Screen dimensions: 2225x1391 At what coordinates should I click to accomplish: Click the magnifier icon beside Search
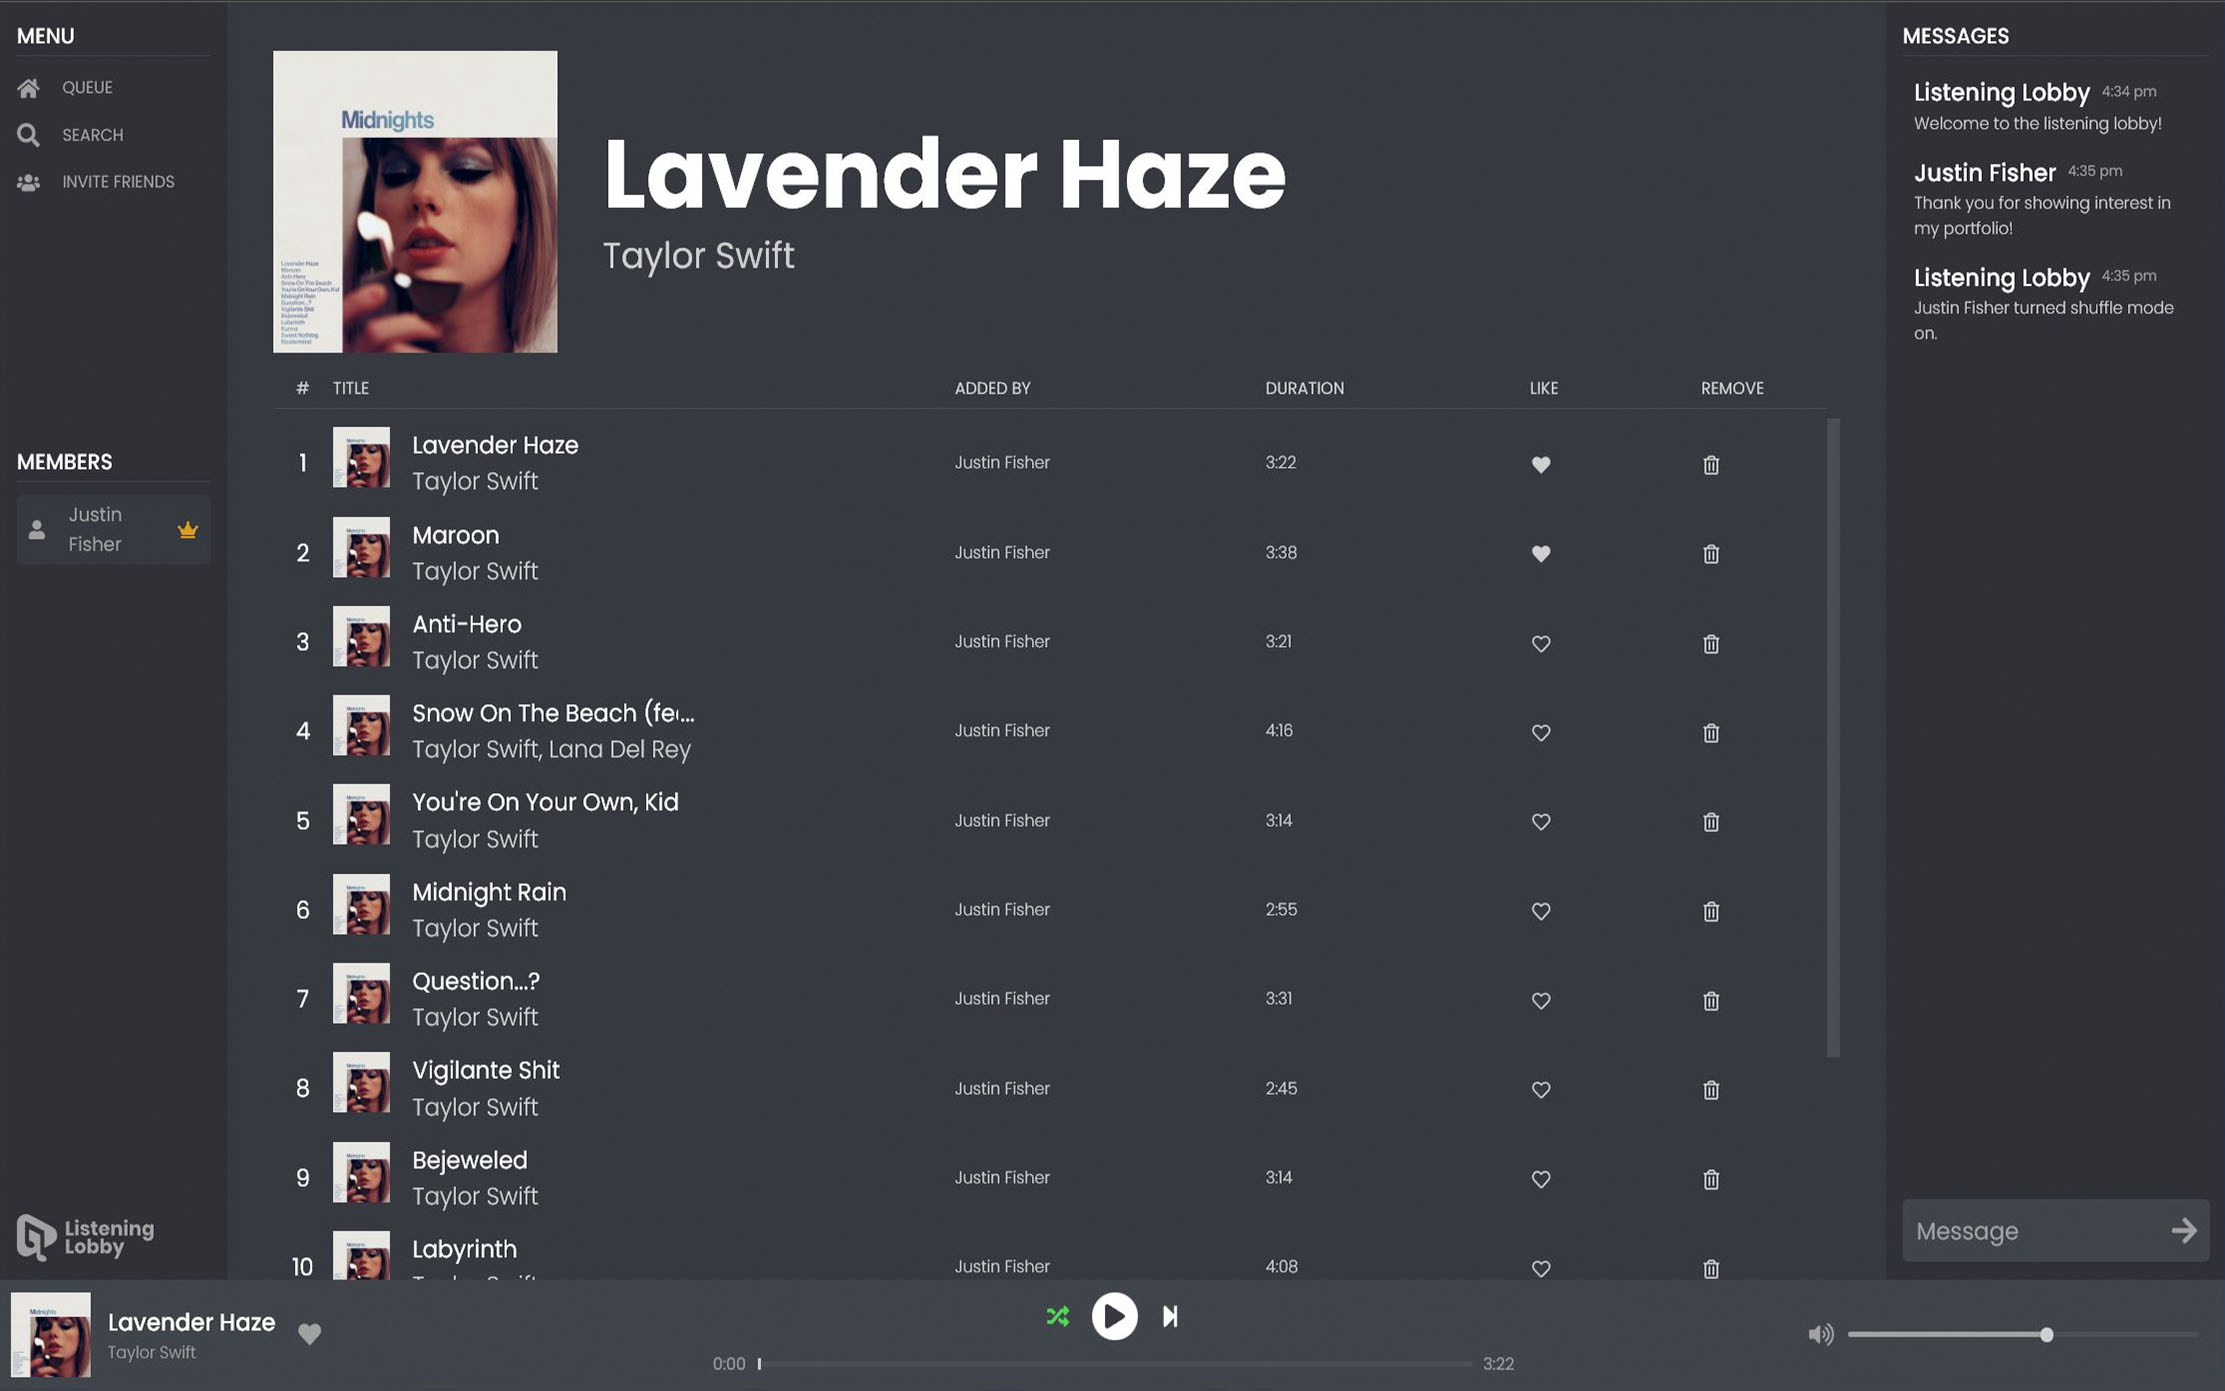[28, 135]
